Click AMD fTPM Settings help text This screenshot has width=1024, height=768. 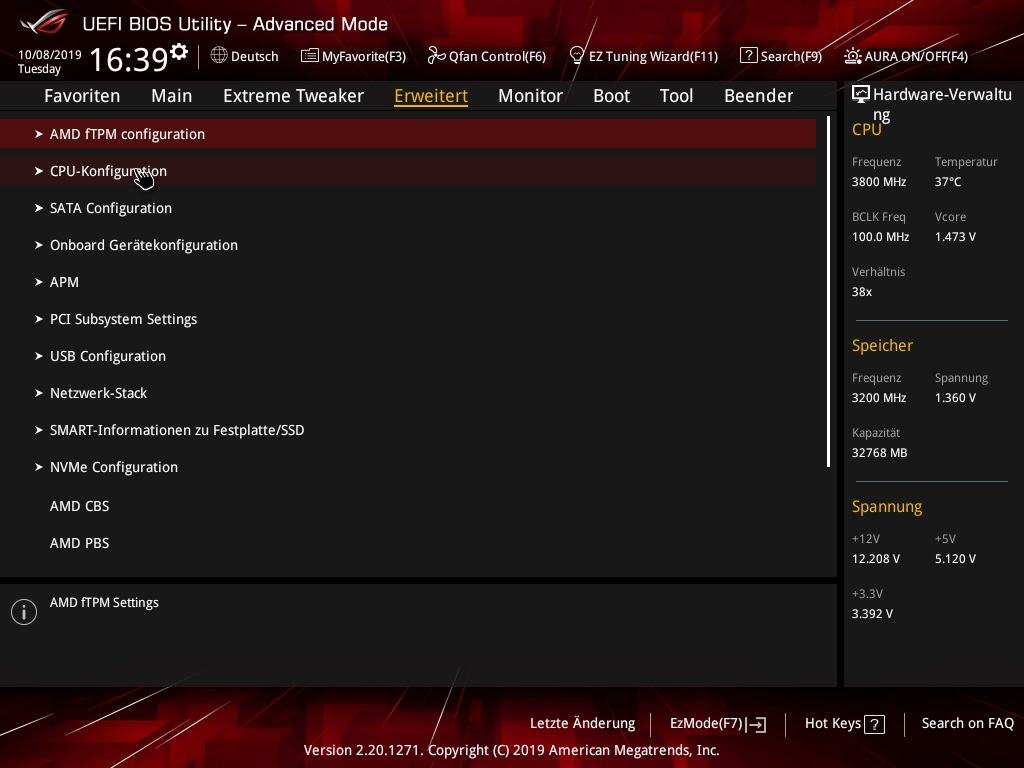(x=104, y=603)
